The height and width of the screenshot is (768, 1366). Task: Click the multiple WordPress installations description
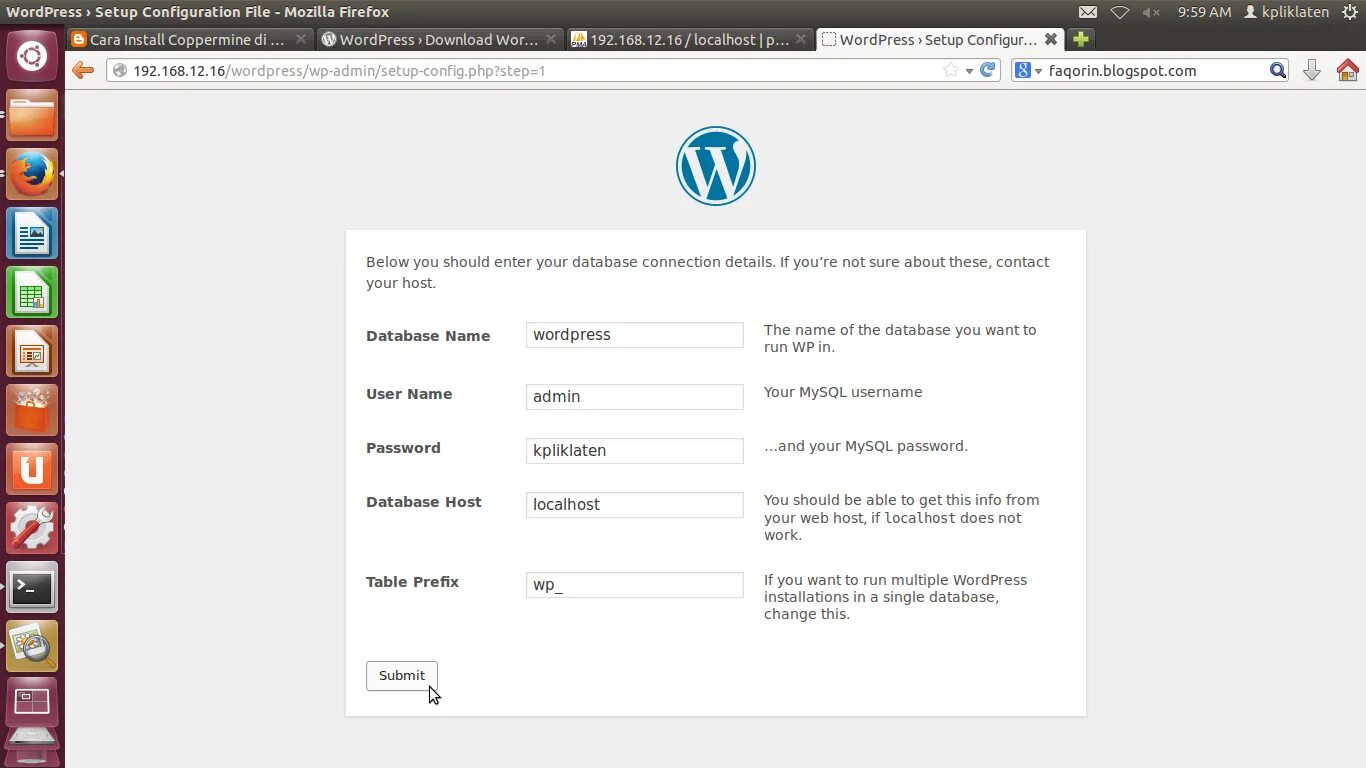896,597
